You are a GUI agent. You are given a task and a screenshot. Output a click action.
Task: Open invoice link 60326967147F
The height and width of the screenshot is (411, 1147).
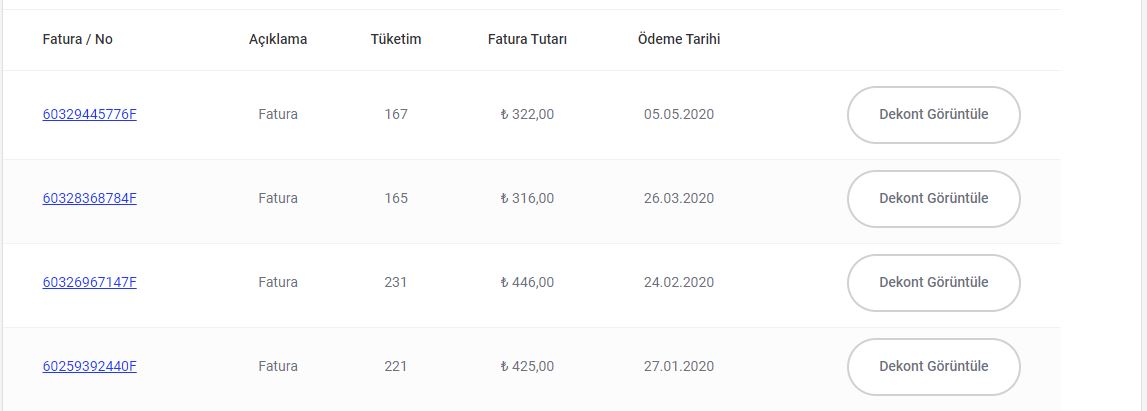(x=89, y=282)
